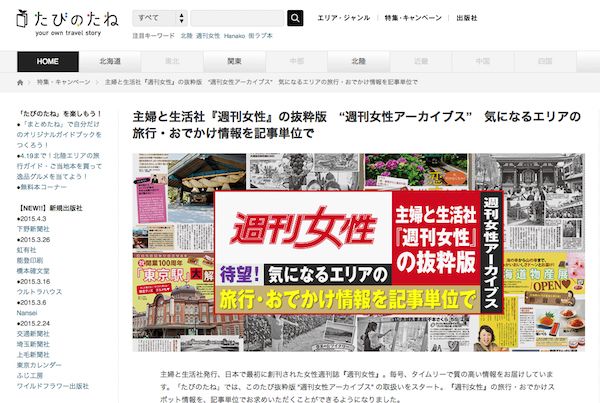Screen dimensions: 600x403
Task: Select the 近畿 region tab
Action: (x=421, y=62)
